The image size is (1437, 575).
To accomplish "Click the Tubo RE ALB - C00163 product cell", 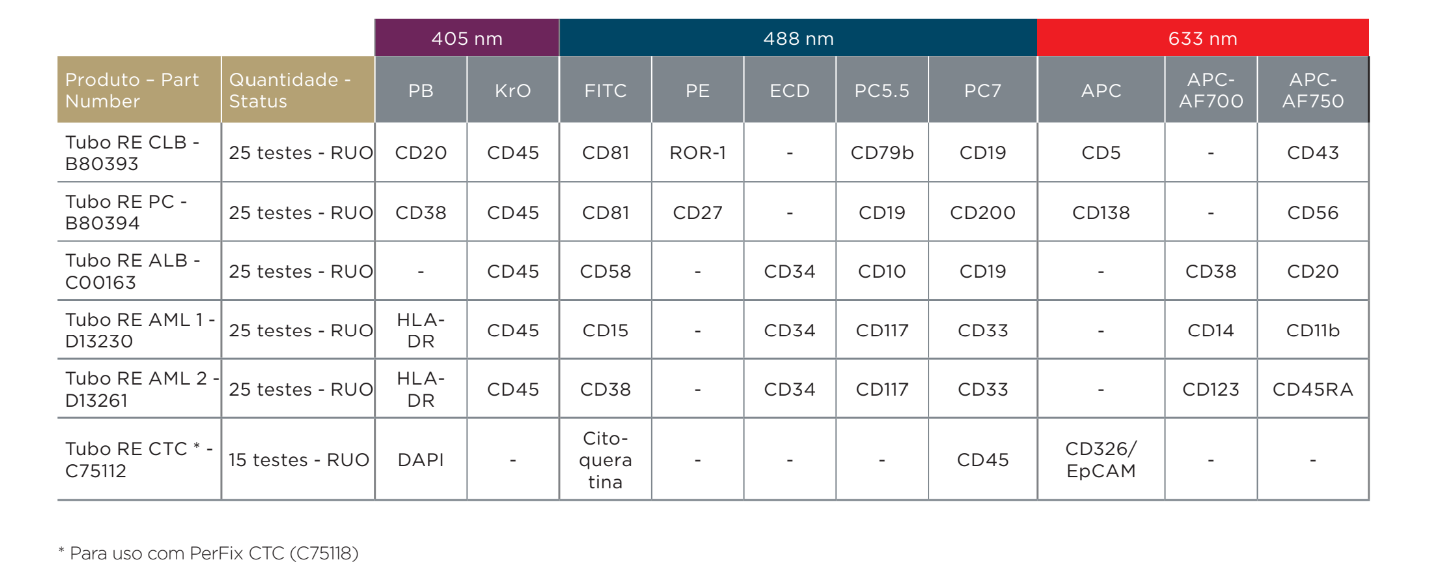I will [x=138, y=271].
